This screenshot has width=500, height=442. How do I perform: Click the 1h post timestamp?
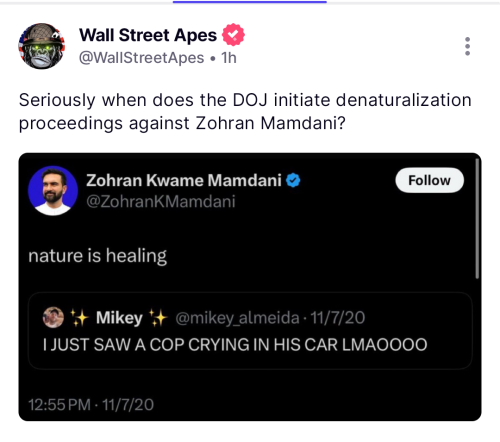point(229,58)
